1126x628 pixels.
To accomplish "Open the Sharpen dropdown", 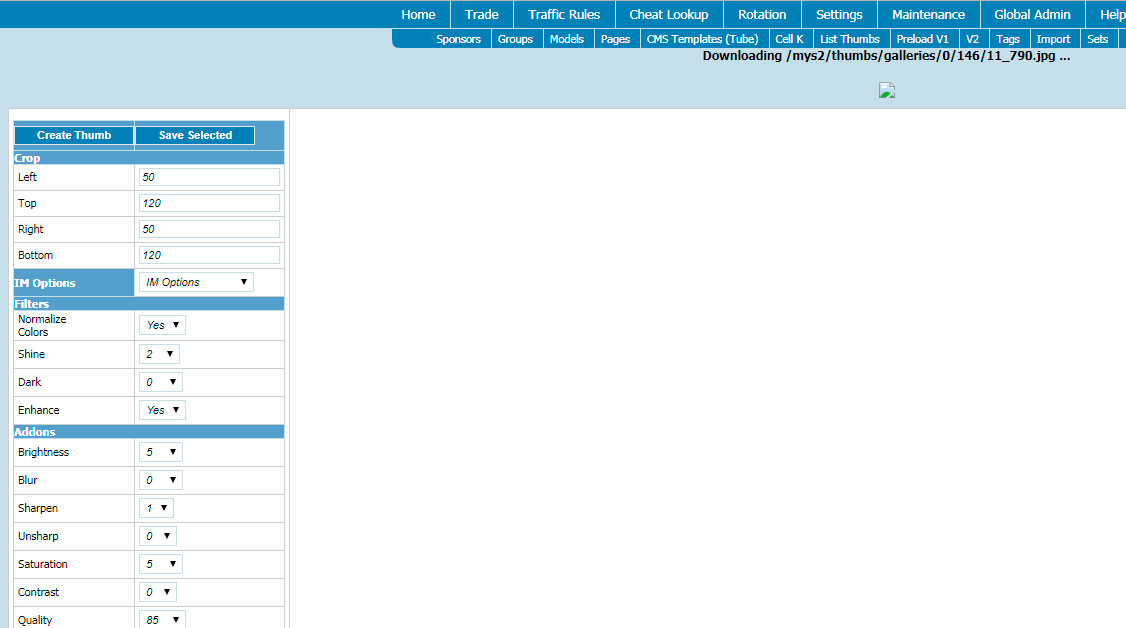I will [x=156, y=508].
